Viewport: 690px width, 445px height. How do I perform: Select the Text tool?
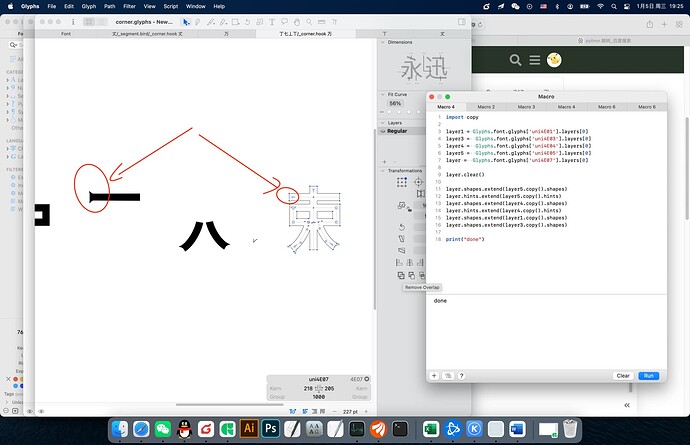[x=272, y=22]
